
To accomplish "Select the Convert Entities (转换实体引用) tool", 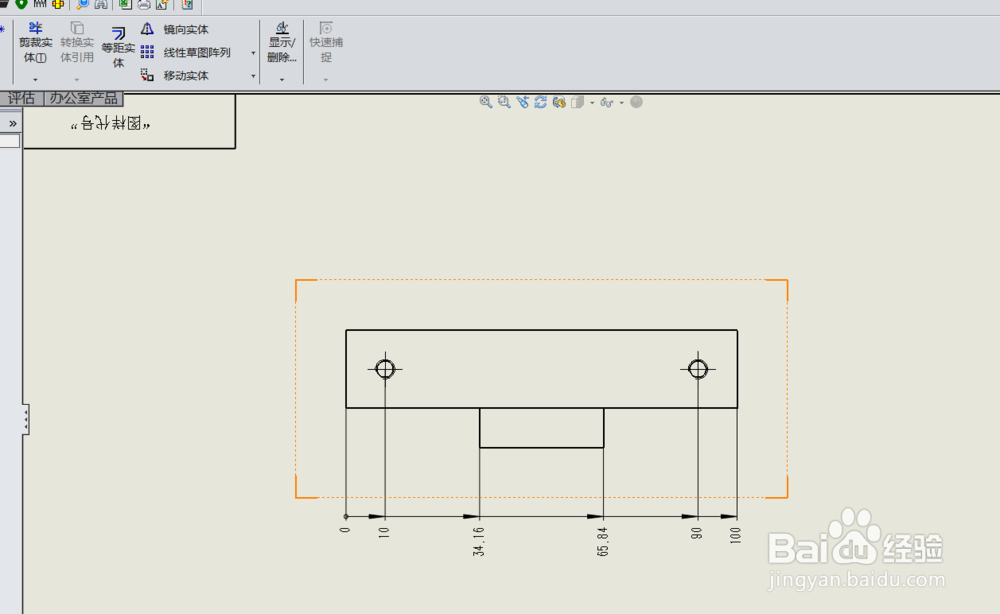I will (76, 44).
